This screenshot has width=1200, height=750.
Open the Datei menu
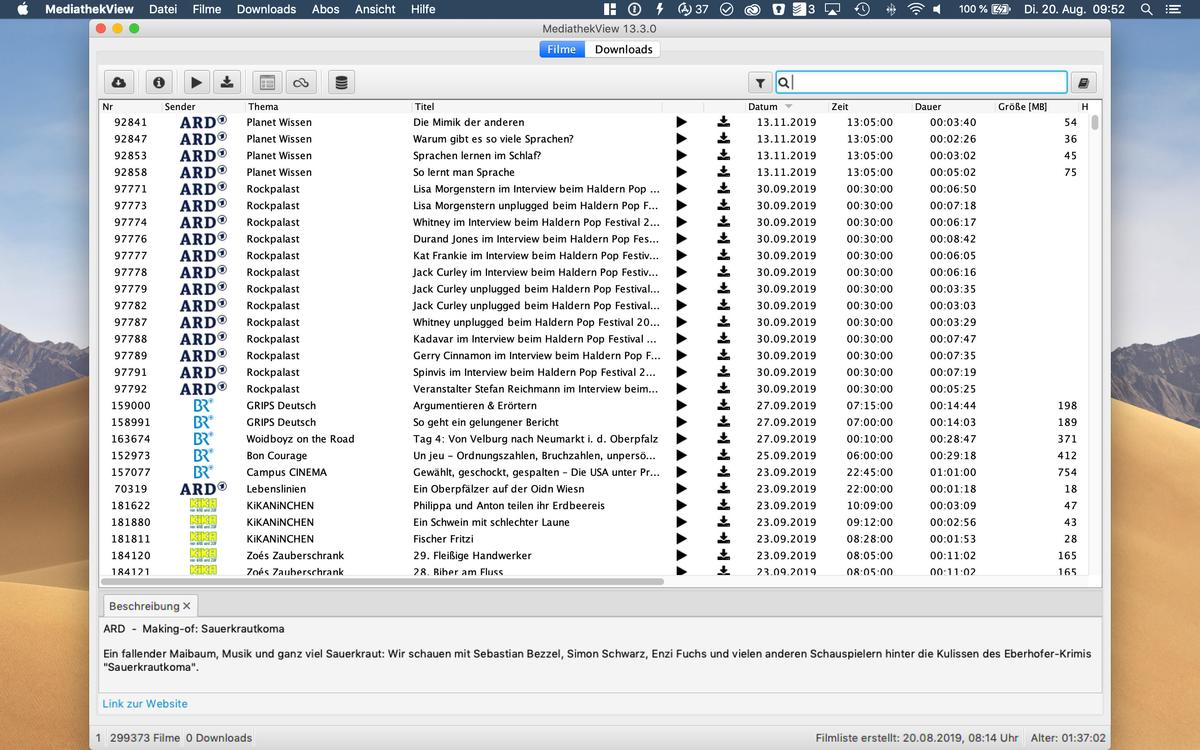[163, 9]
